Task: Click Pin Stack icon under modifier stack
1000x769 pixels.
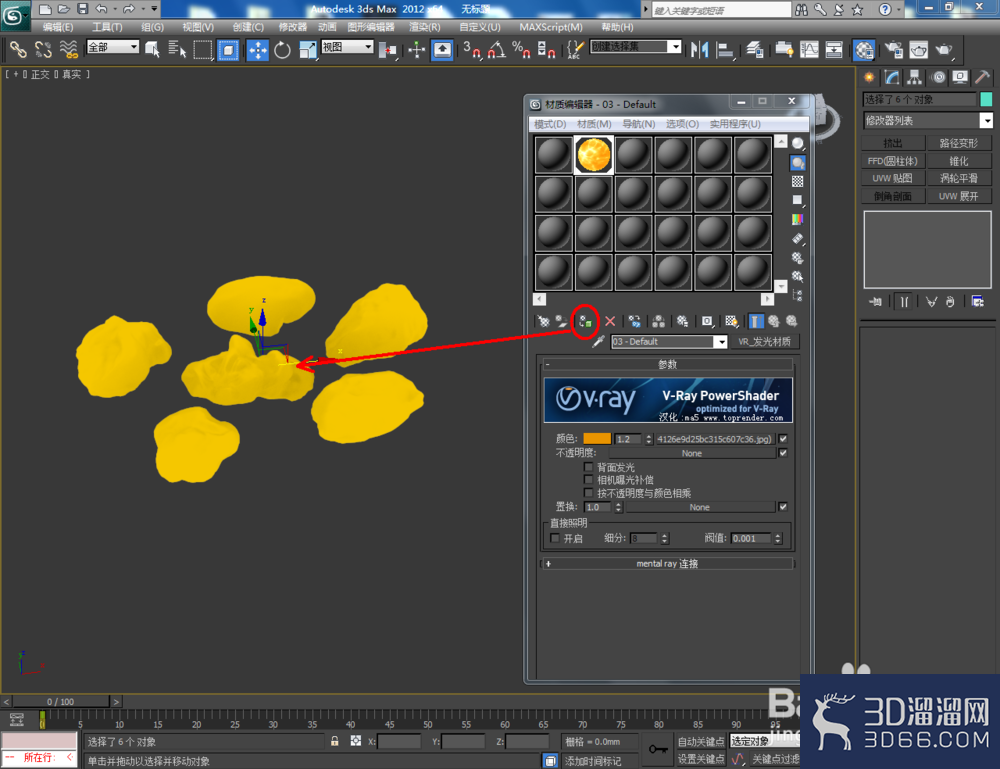Action: click(876, 302)
